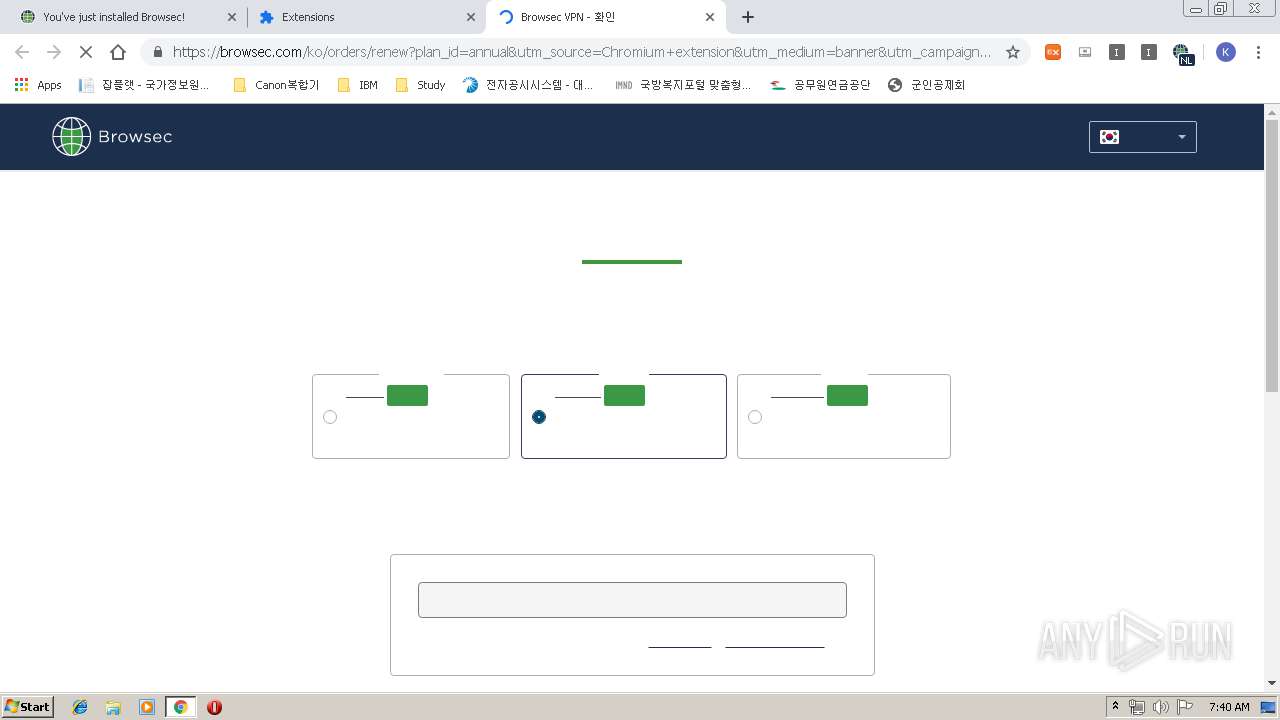The image size is (1280, 720).
Task: Open the Windows Start menu
Action: click(x=28, y=706)
